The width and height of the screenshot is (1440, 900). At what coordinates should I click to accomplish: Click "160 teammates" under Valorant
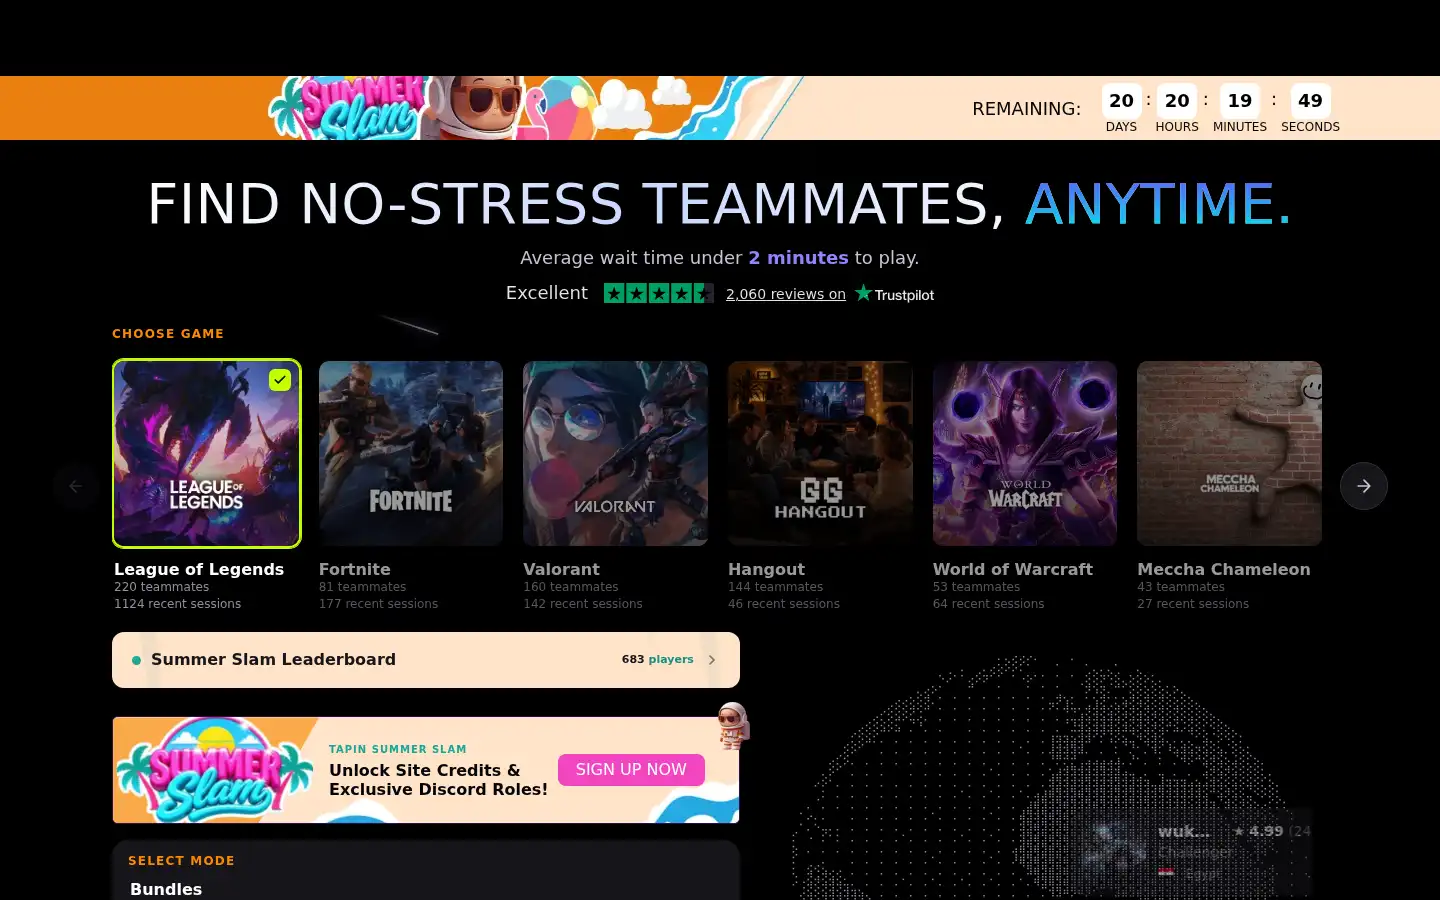571,587
